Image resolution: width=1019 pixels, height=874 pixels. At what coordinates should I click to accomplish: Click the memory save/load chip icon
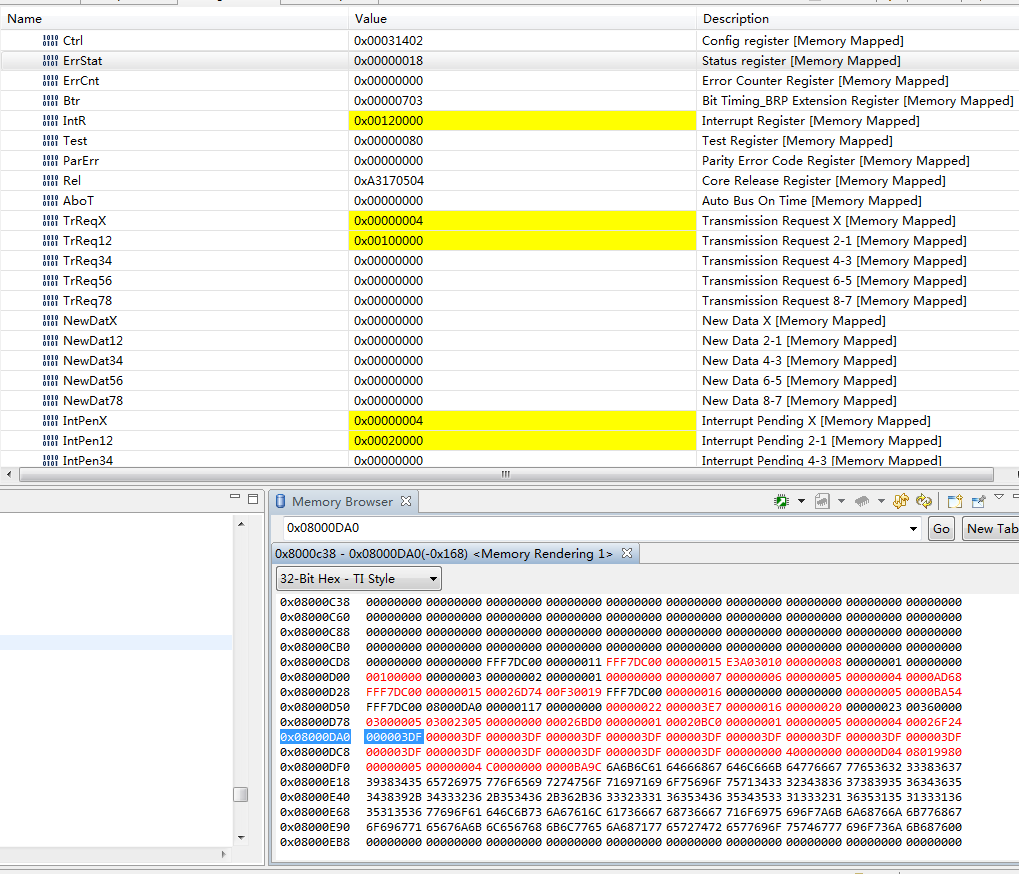[782, 501]
